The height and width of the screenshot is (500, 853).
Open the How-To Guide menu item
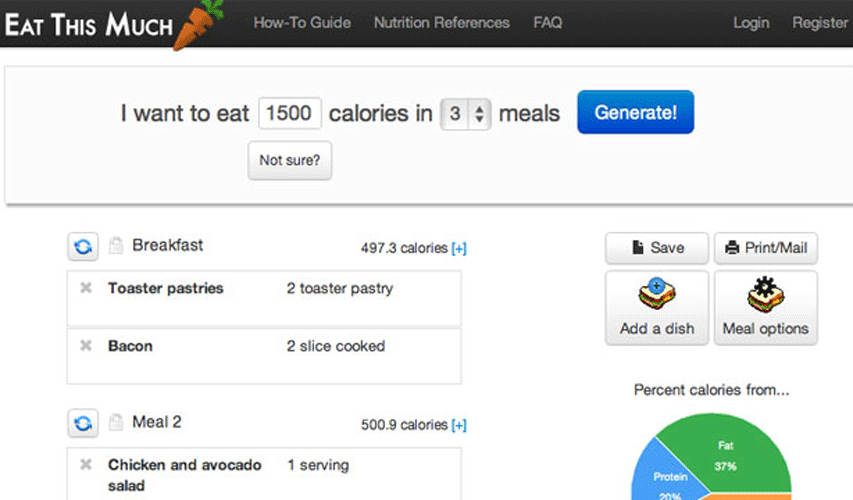pyautogui.click(x=302, y=23)
